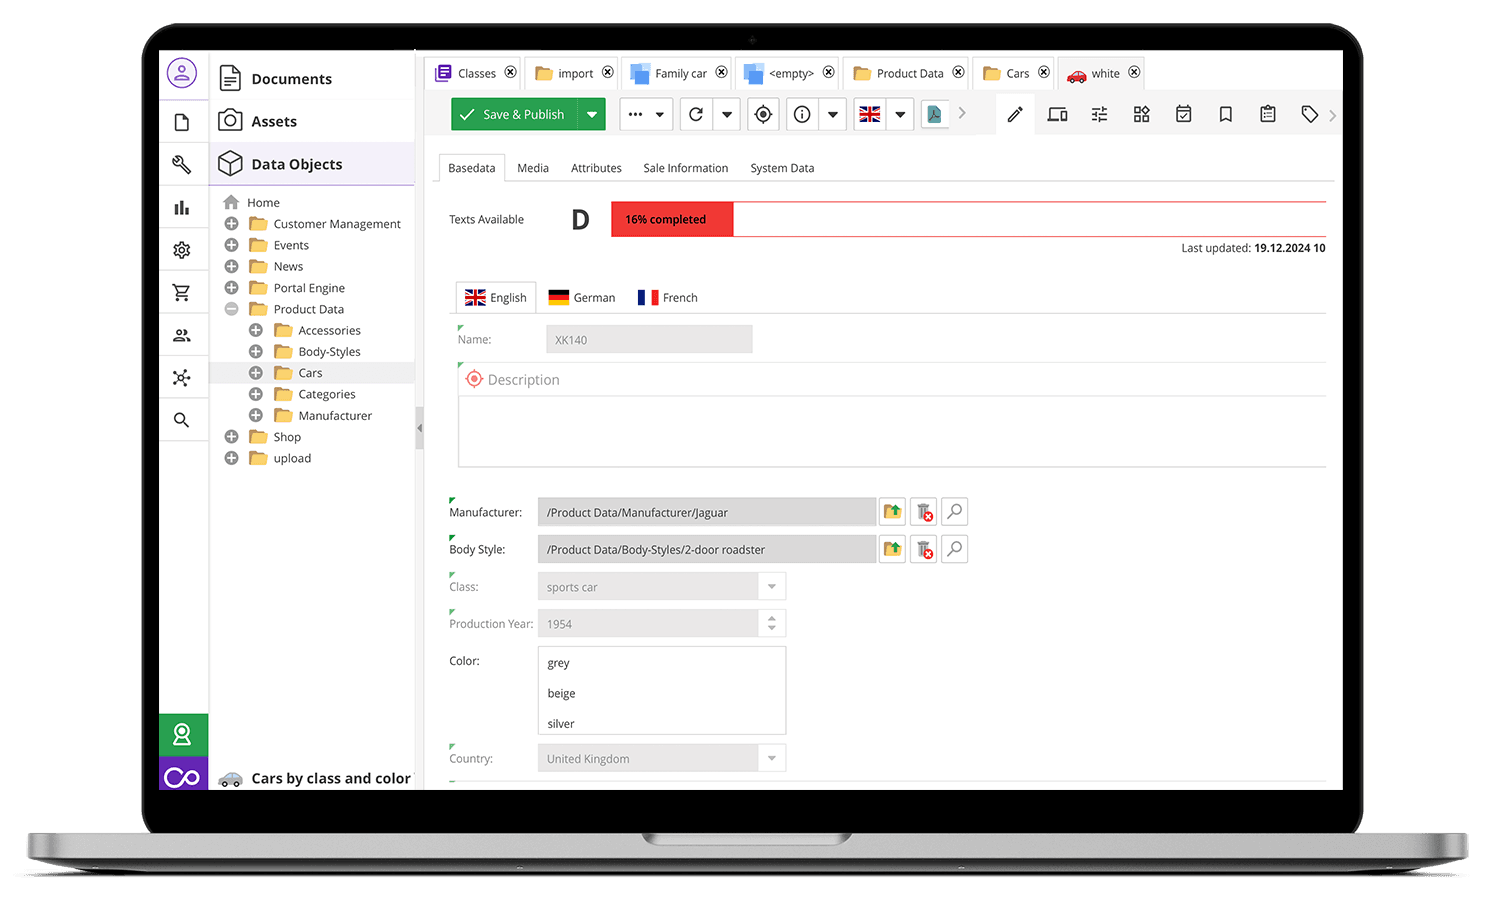Switch to the Sale Information tab

685,168
